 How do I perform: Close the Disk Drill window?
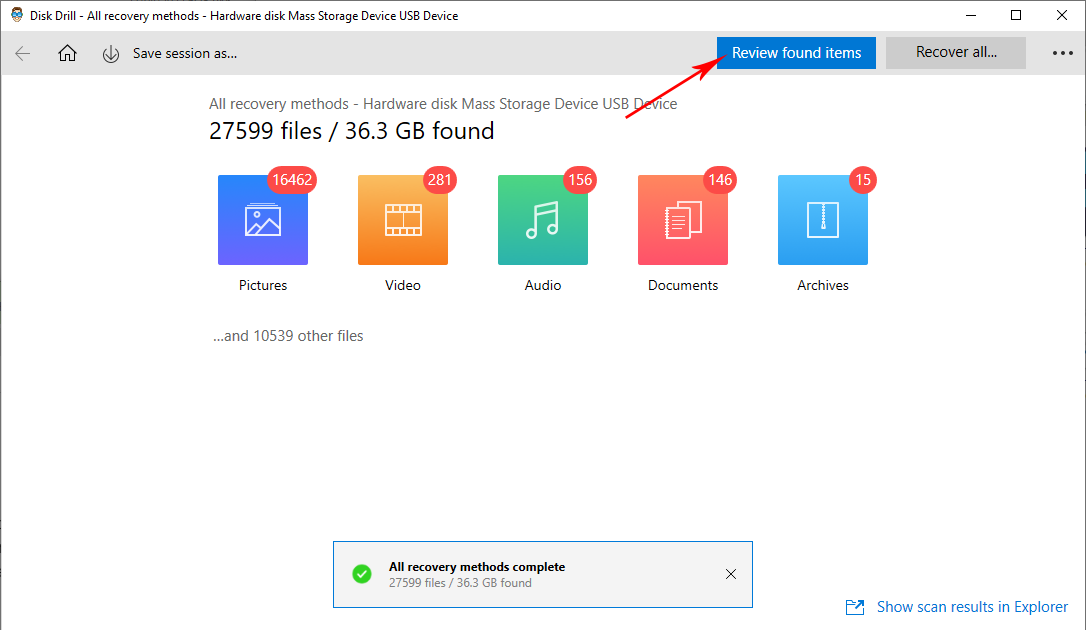(x=1062, y=15)
